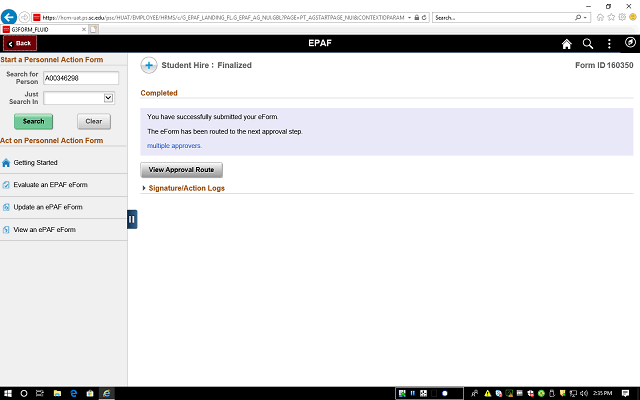Open the address bar dropdown arrow

[x=409, y=18]
